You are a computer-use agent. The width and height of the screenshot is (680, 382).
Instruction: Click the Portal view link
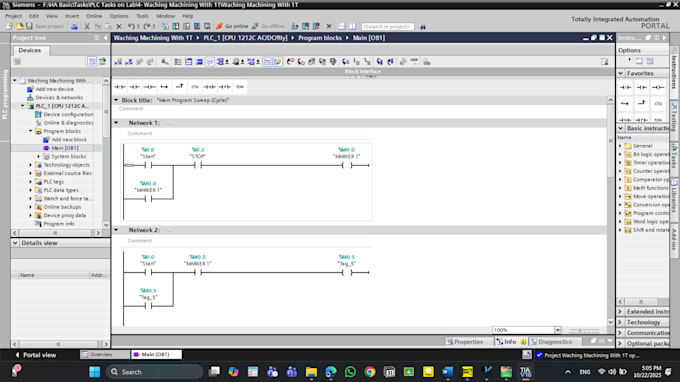pos(36,355)
